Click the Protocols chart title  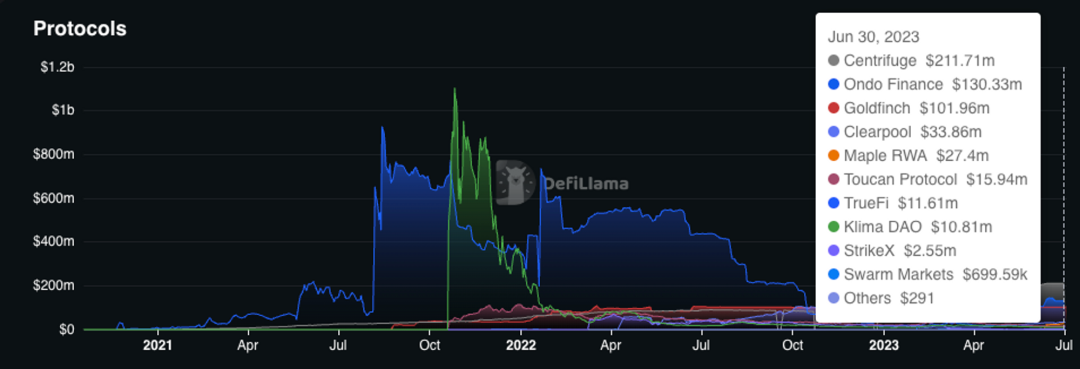pyautogui.click(x=80, y=29)
